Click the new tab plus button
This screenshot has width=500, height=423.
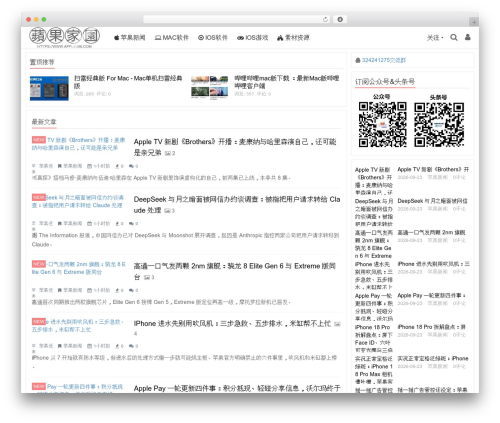tap(473, 22)
